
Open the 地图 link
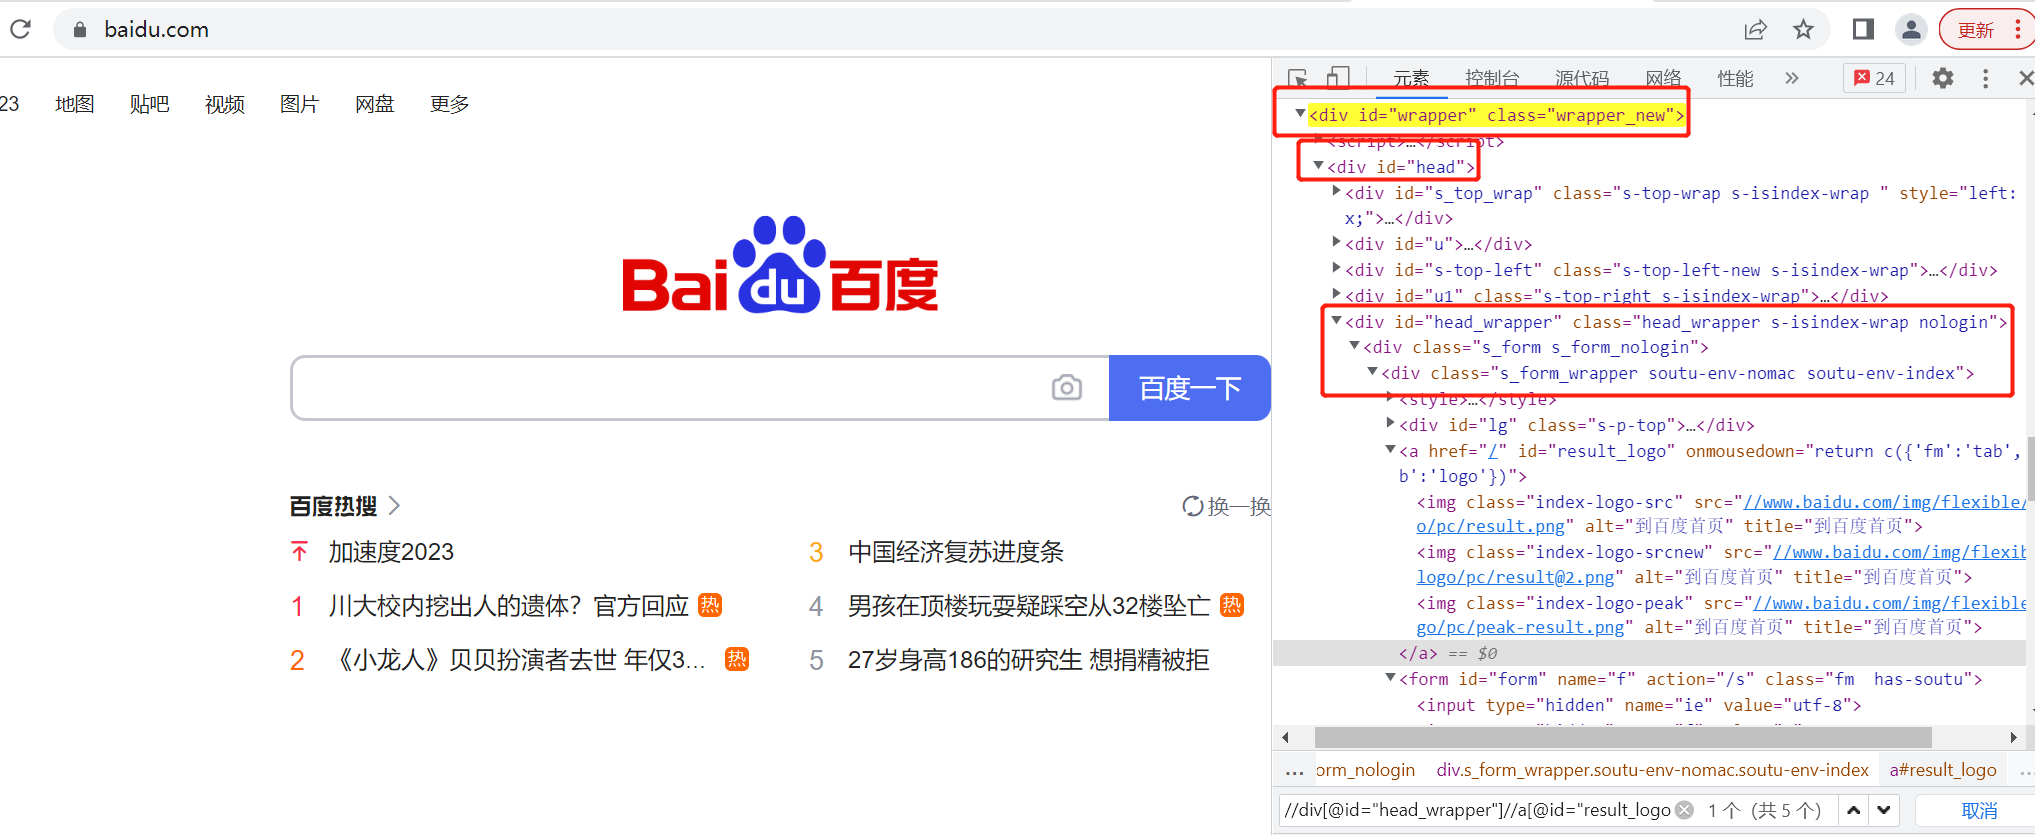click(75, 104)
